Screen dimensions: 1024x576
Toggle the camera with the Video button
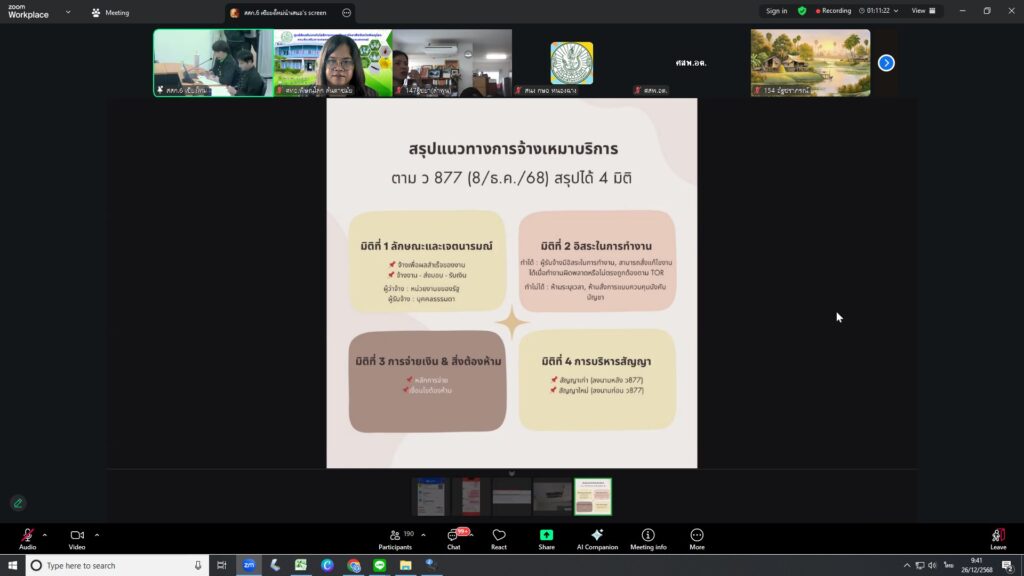click(77, 538)
